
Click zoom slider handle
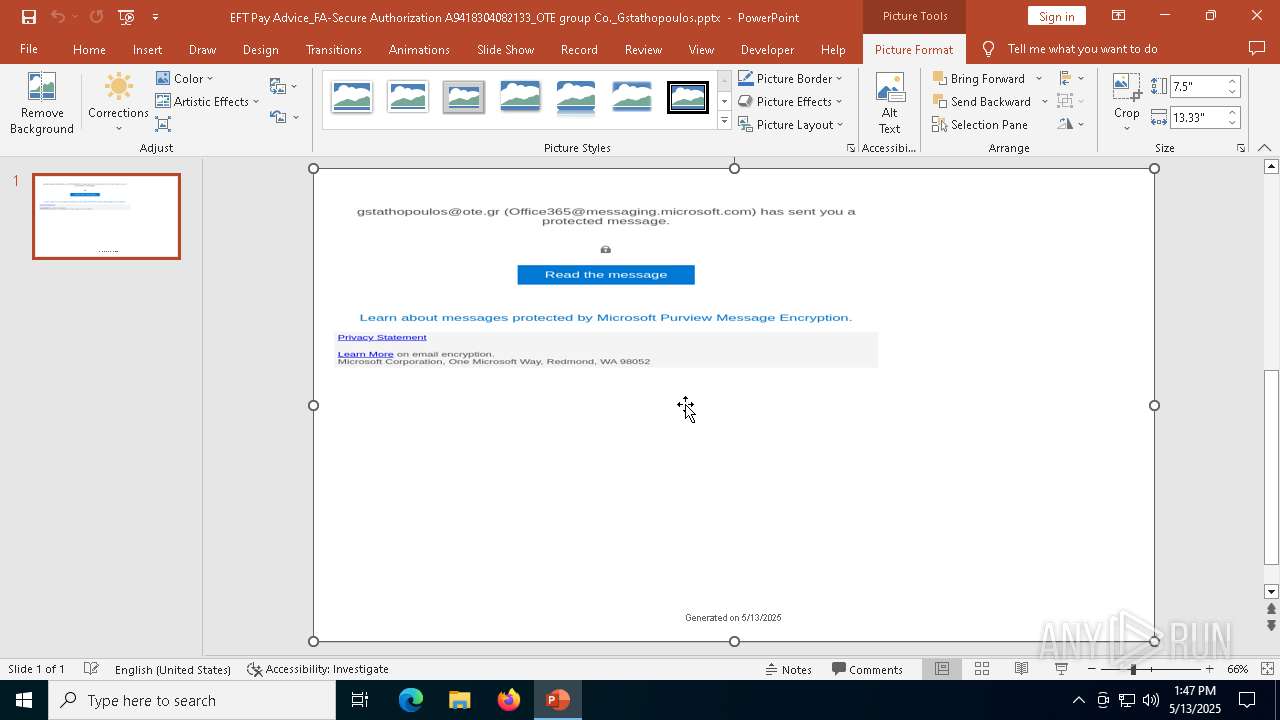(1133, 669)
